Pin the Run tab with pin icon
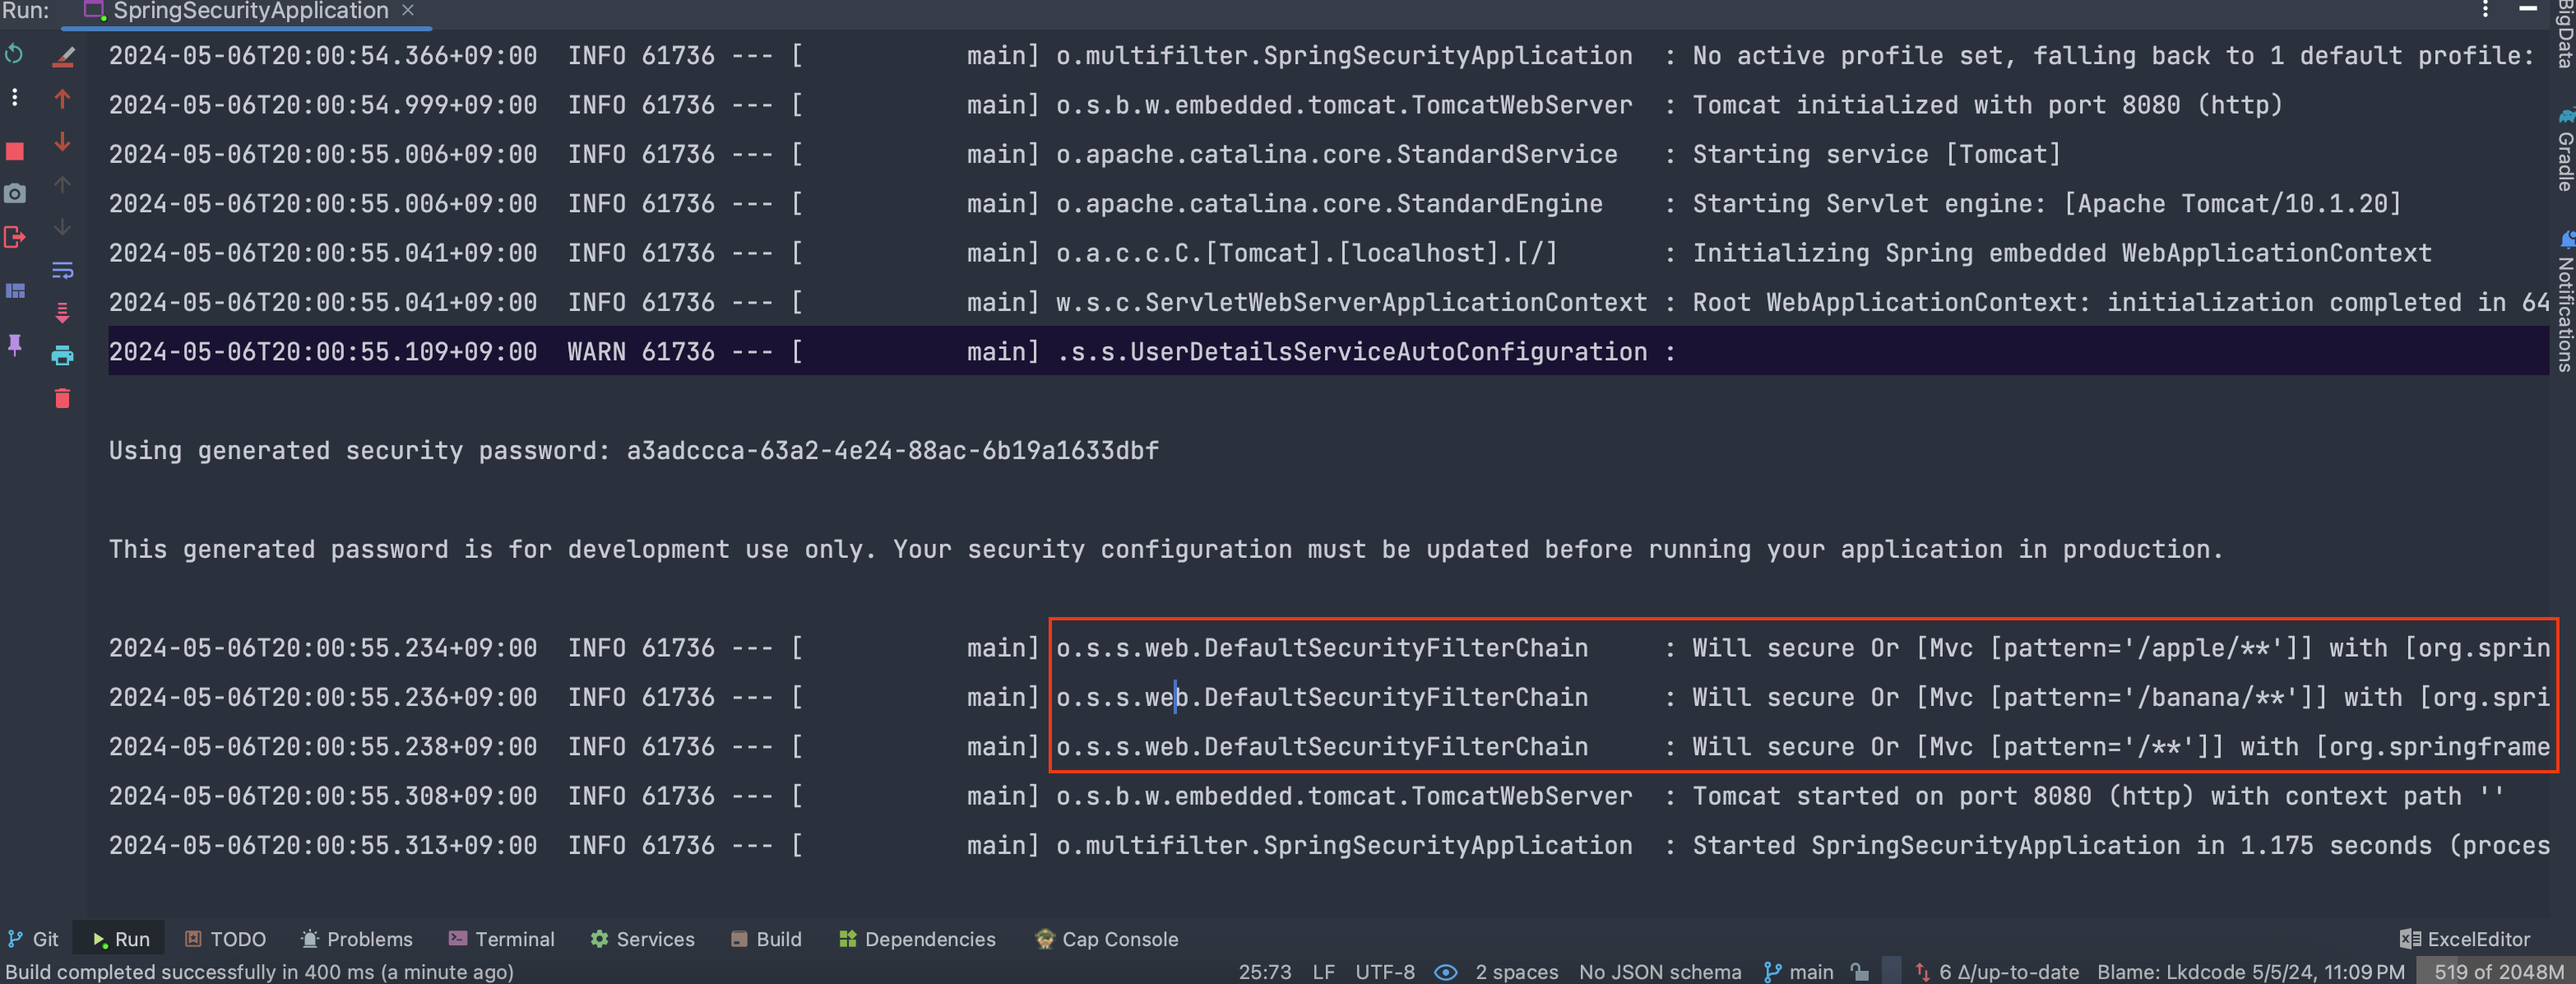This screenshot has width=2576, height=984. (x=14, y=345)
